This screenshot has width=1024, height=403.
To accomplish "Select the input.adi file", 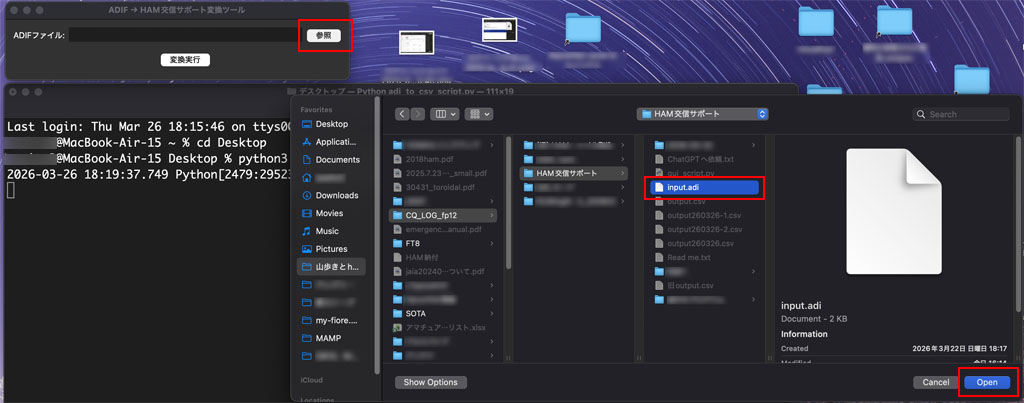I will tap(705, 187).
